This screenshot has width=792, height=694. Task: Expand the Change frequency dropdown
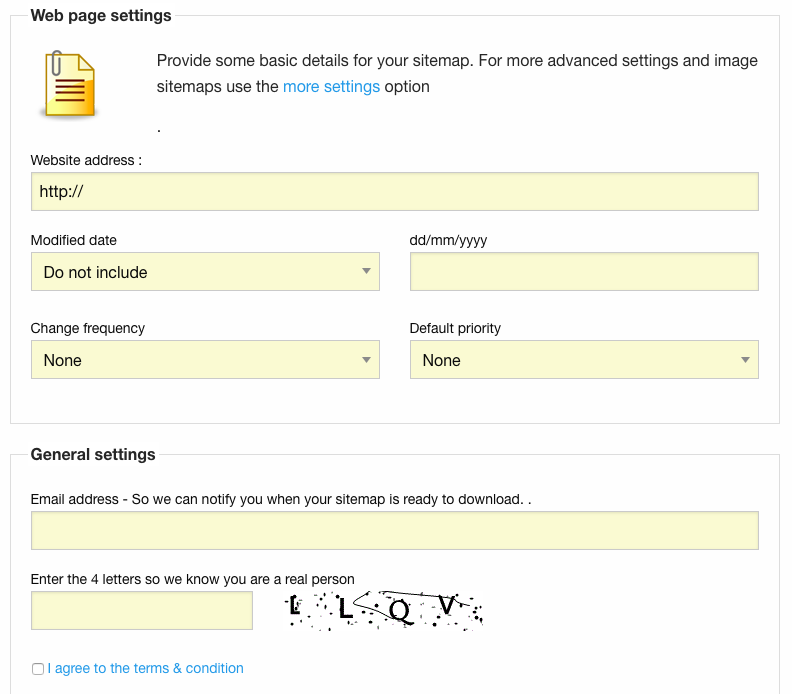205,360
